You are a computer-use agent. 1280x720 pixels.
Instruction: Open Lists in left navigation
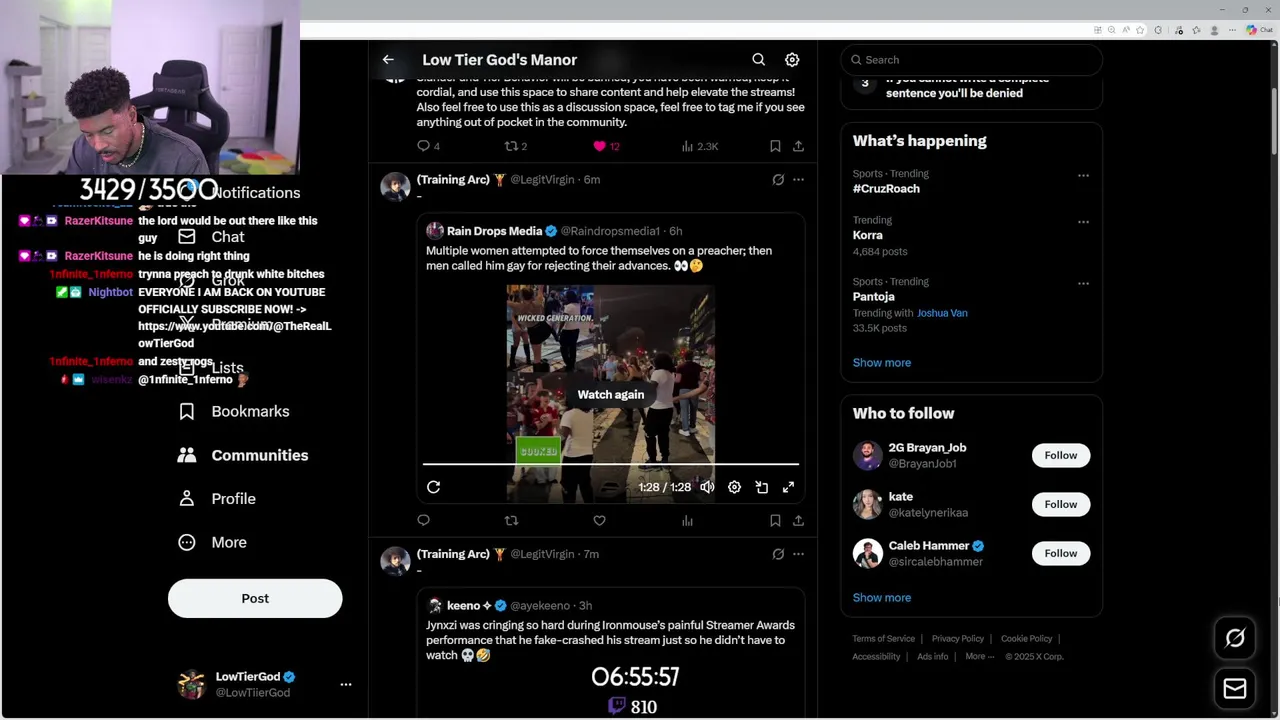pos(212,368)
